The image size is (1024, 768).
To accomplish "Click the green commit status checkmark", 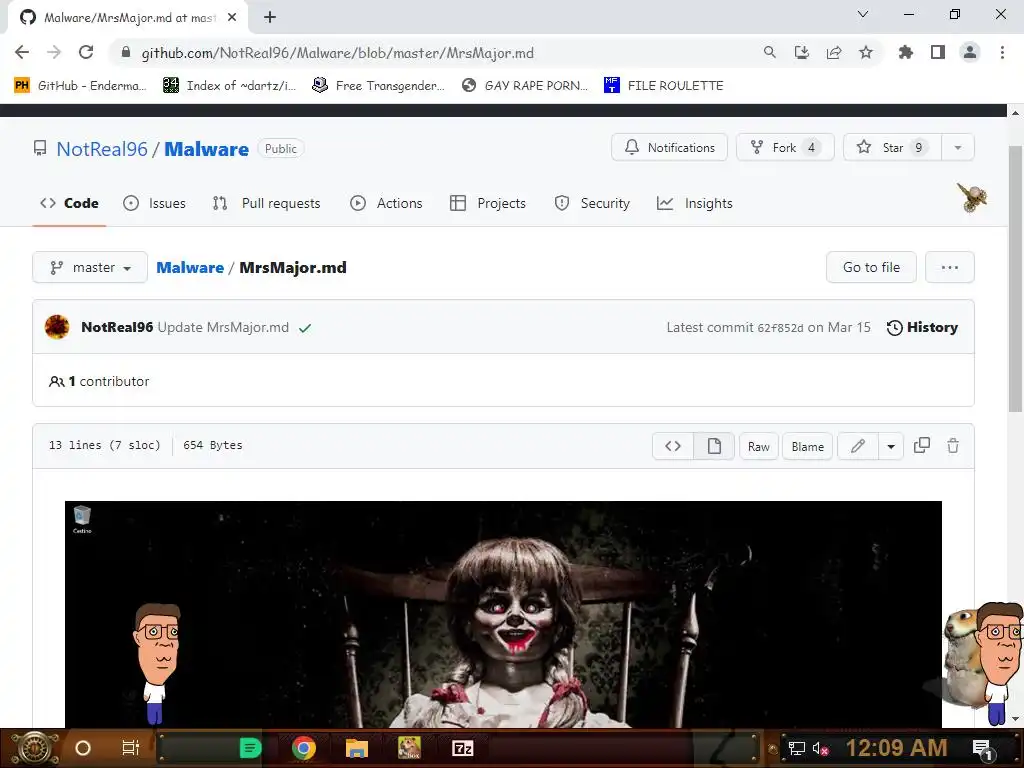I will 305,328.
